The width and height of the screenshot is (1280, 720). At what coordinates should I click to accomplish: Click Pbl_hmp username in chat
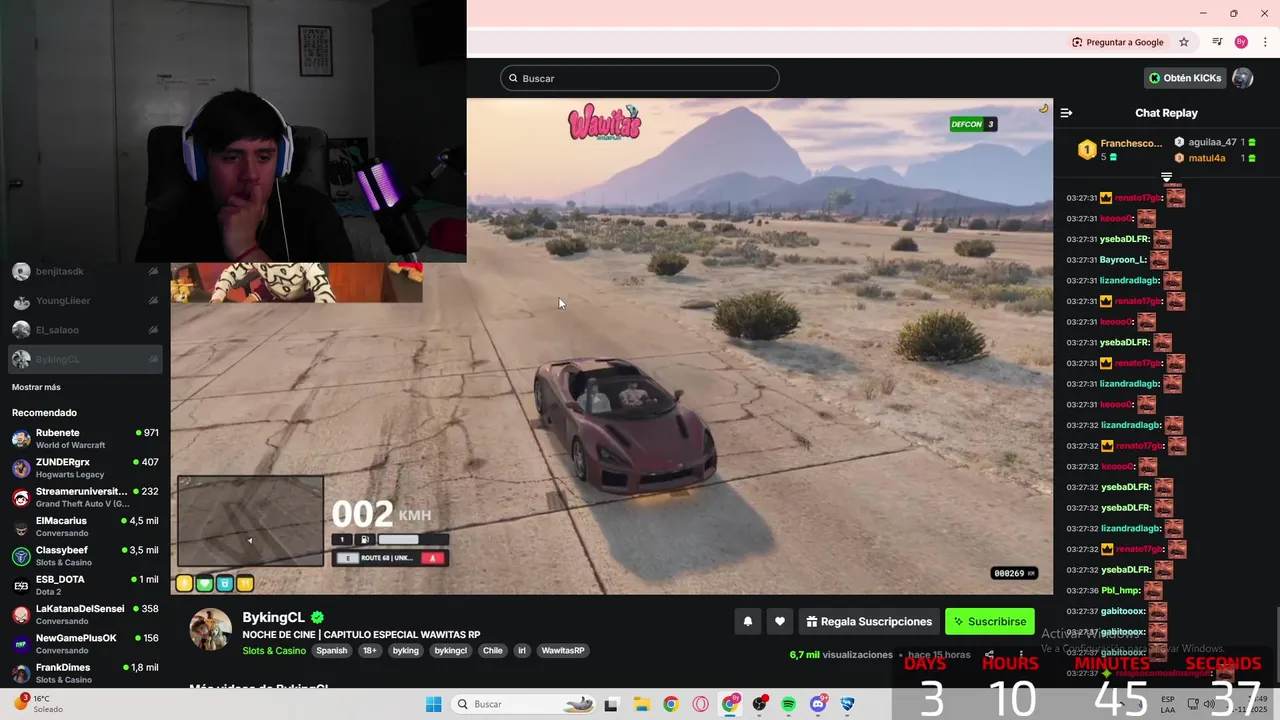[1120, 590]
